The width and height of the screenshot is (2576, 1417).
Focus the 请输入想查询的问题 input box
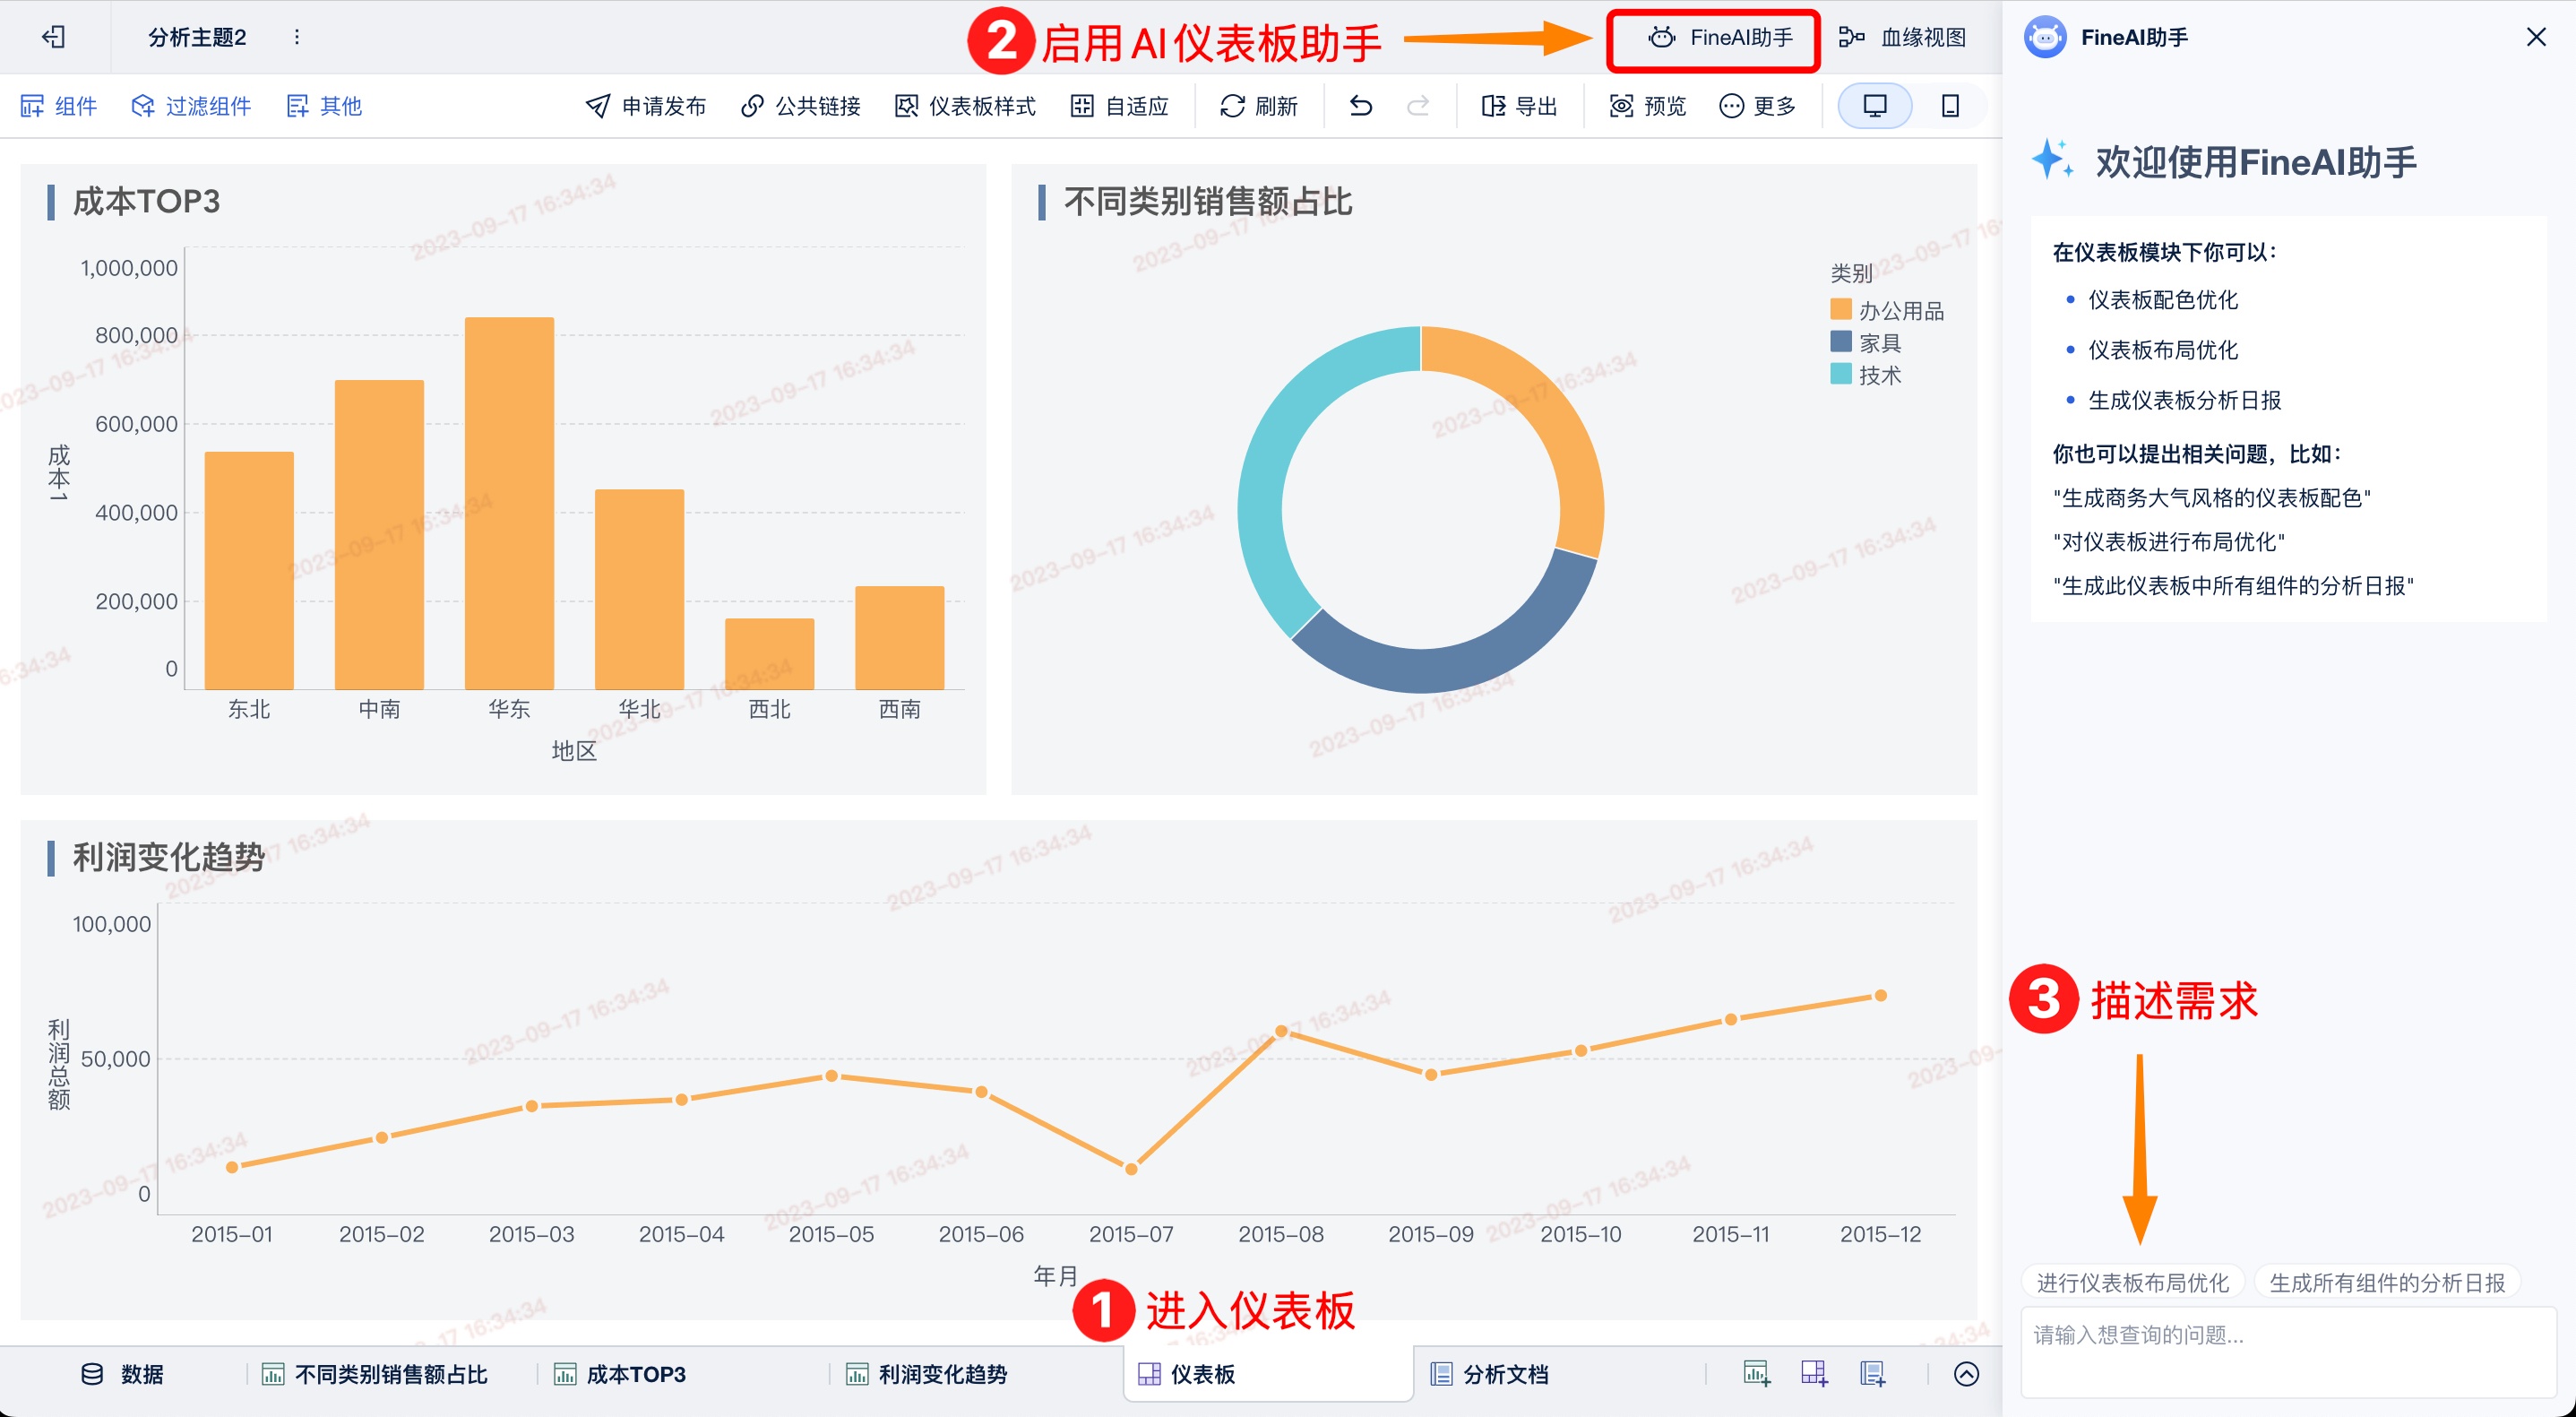tap(2287, 1351)
